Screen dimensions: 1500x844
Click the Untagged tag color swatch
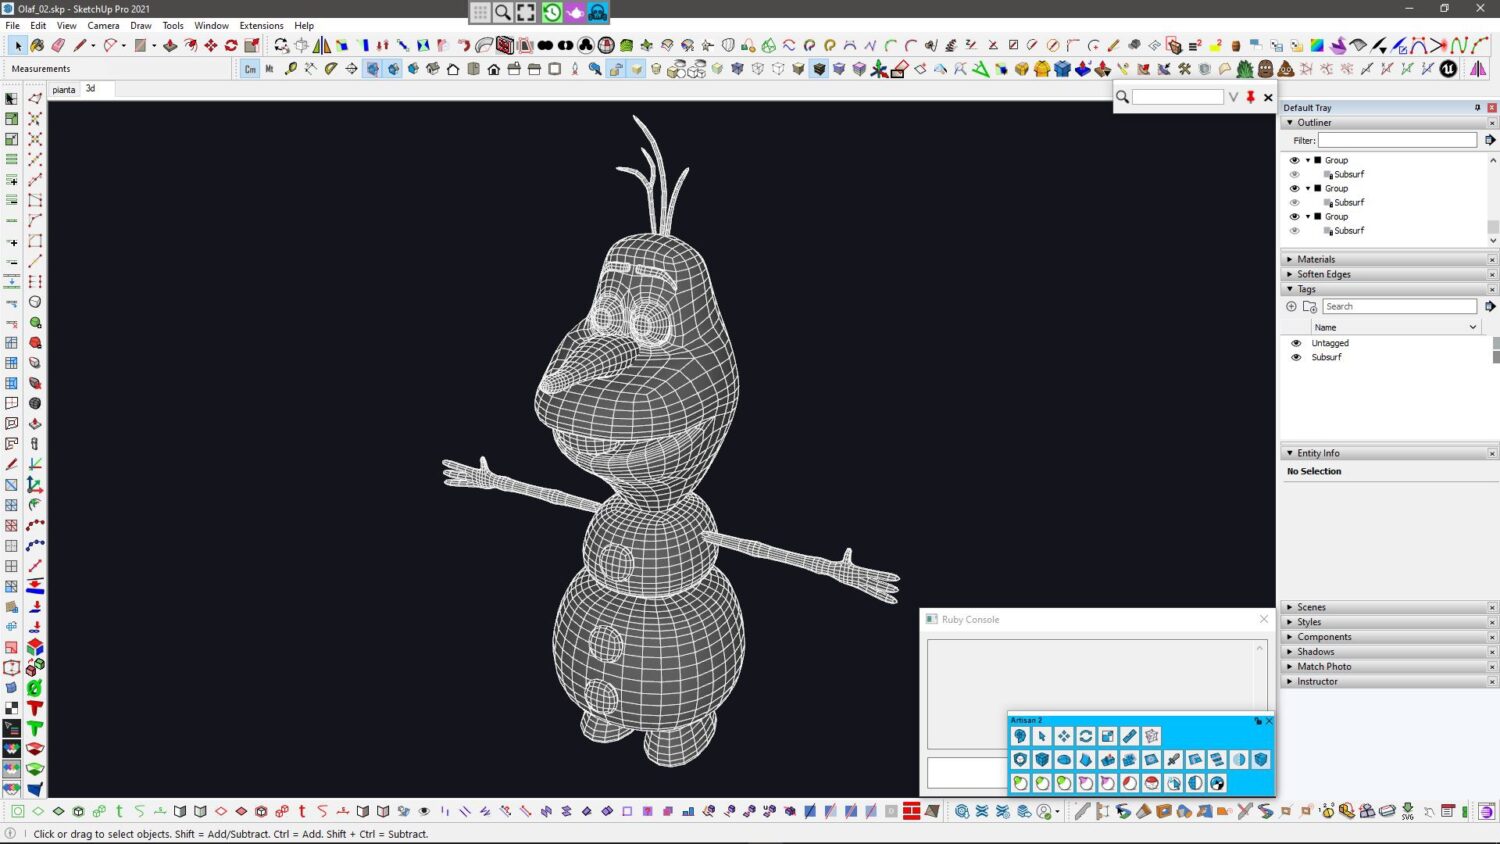coord(1495,343)
